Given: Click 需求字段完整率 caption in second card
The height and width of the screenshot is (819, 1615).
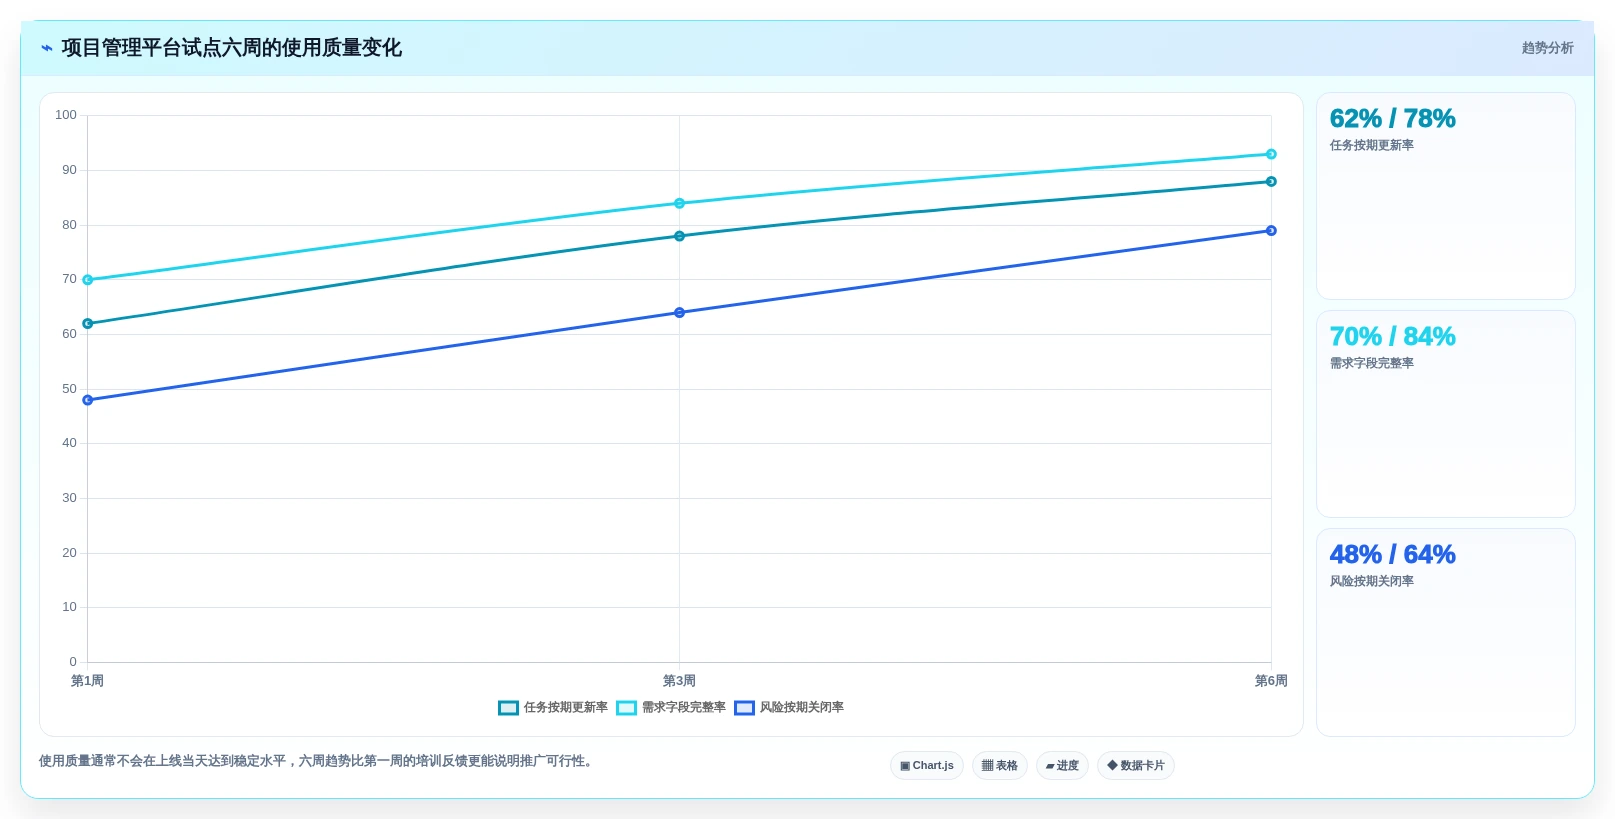Looking at the screenshot, I should click(1371, 364).
